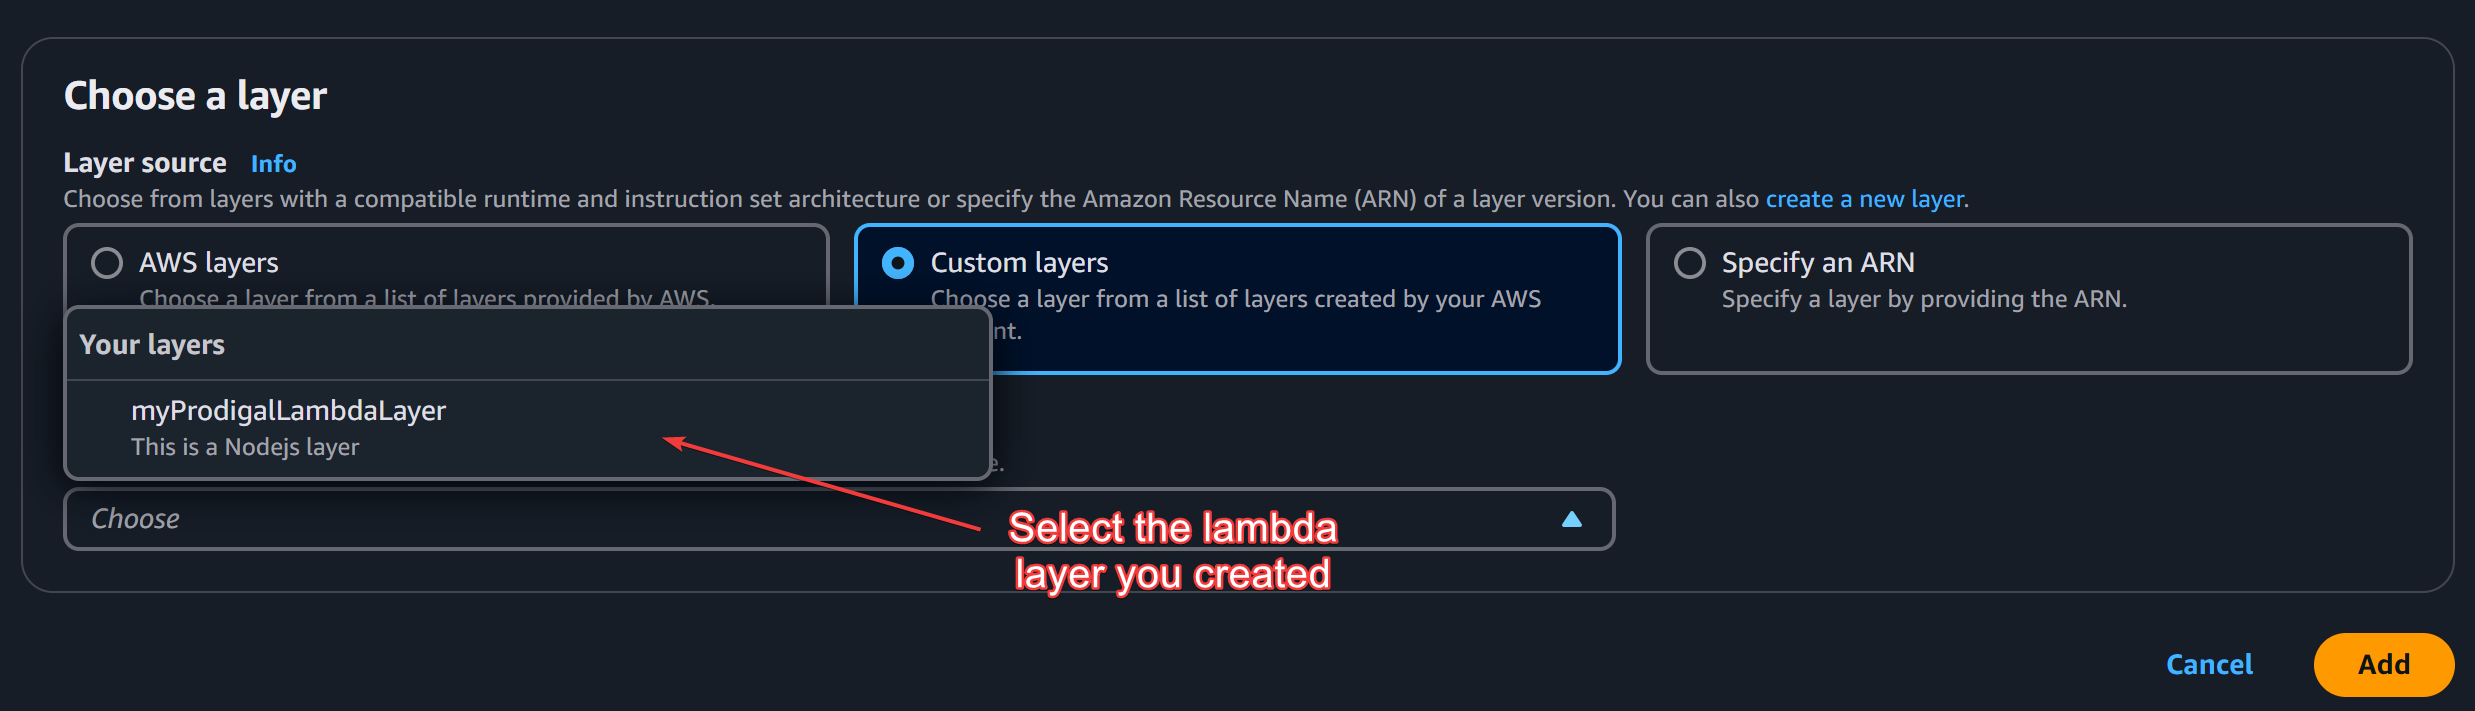
Task: Click "Specify a layer by providing the ARN" text
Action: (x=1924, y=299)
